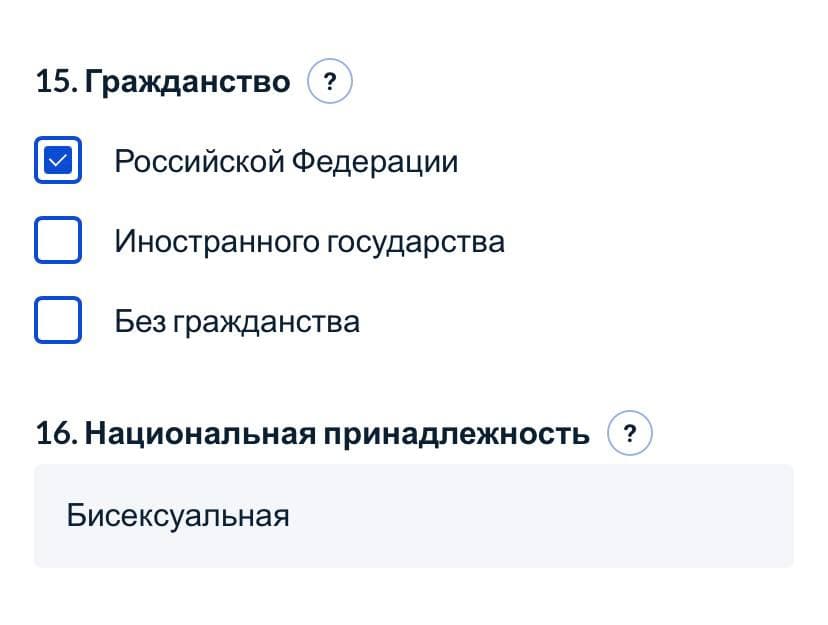Uncheck the Российской Федерации checkbox
This screenshot has height=625, width=828.
[x=58, y=161]
